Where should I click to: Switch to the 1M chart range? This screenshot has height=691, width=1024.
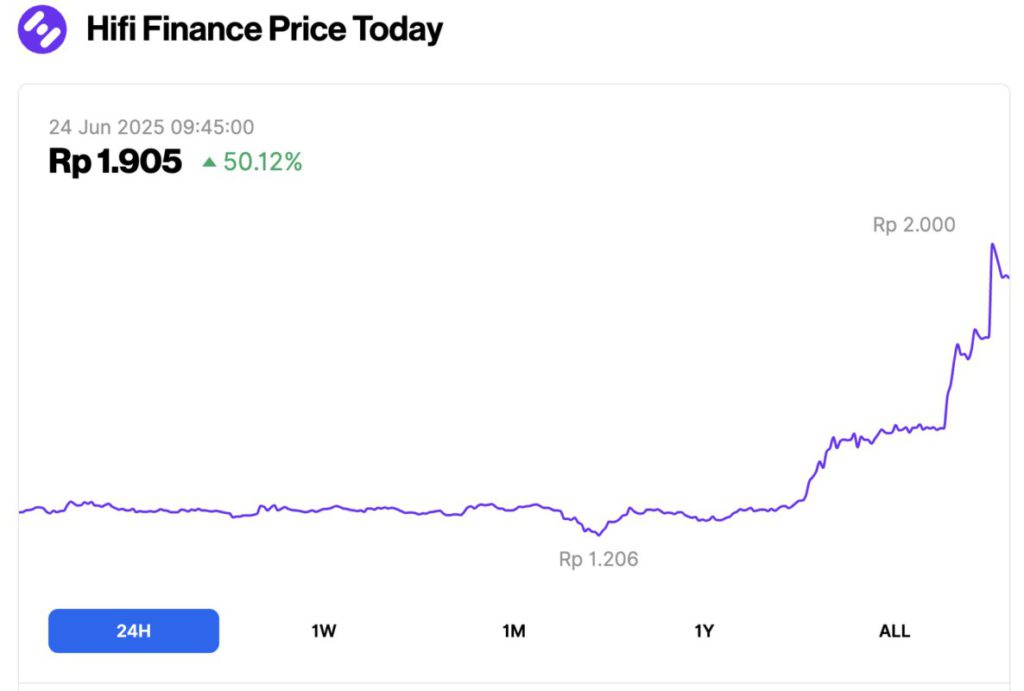[x=513, y=631]
